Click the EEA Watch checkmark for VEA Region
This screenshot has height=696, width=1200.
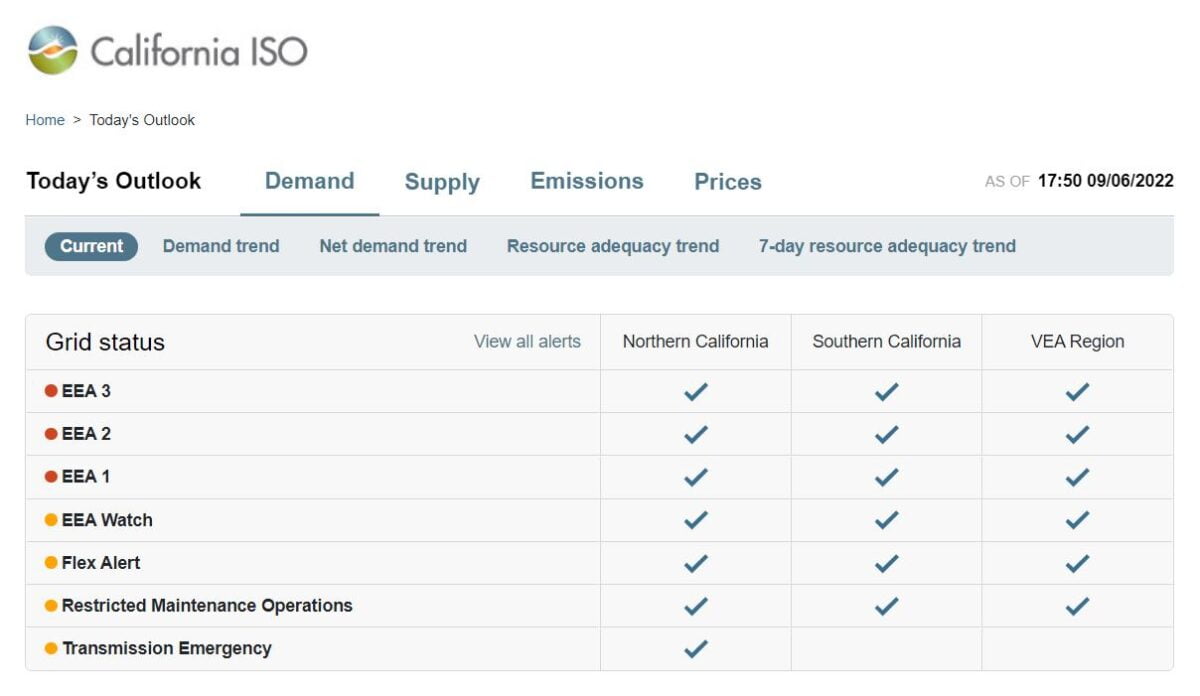point(1077,520)
